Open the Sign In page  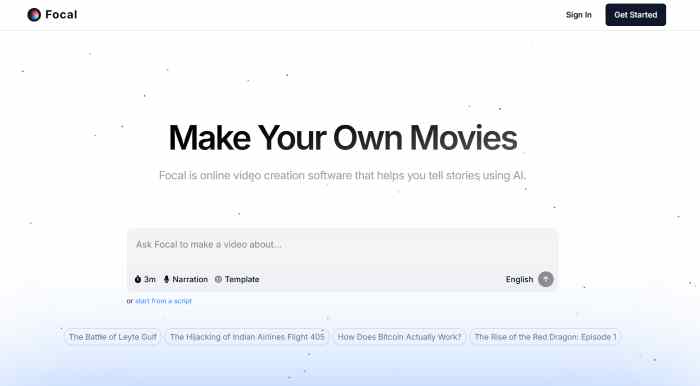point(579,15)
